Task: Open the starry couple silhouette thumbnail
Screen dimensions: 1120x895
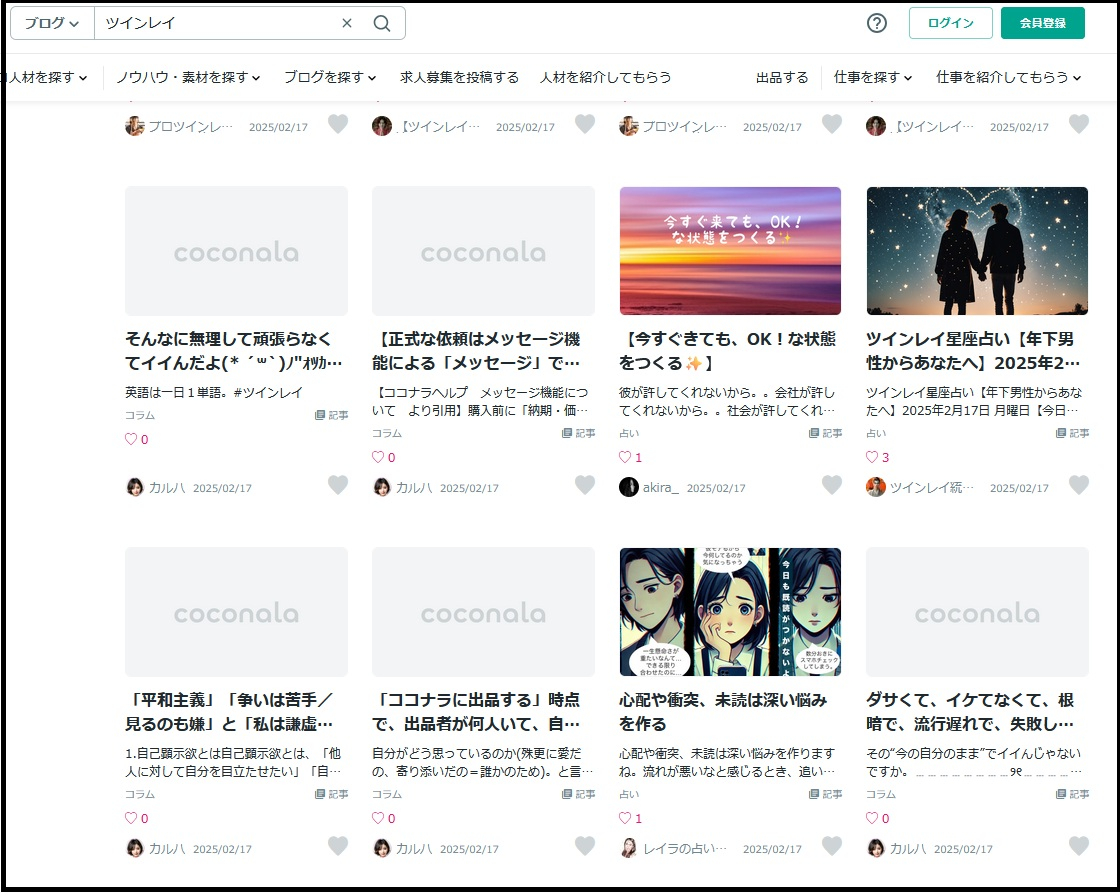Action: pos(977,251)
